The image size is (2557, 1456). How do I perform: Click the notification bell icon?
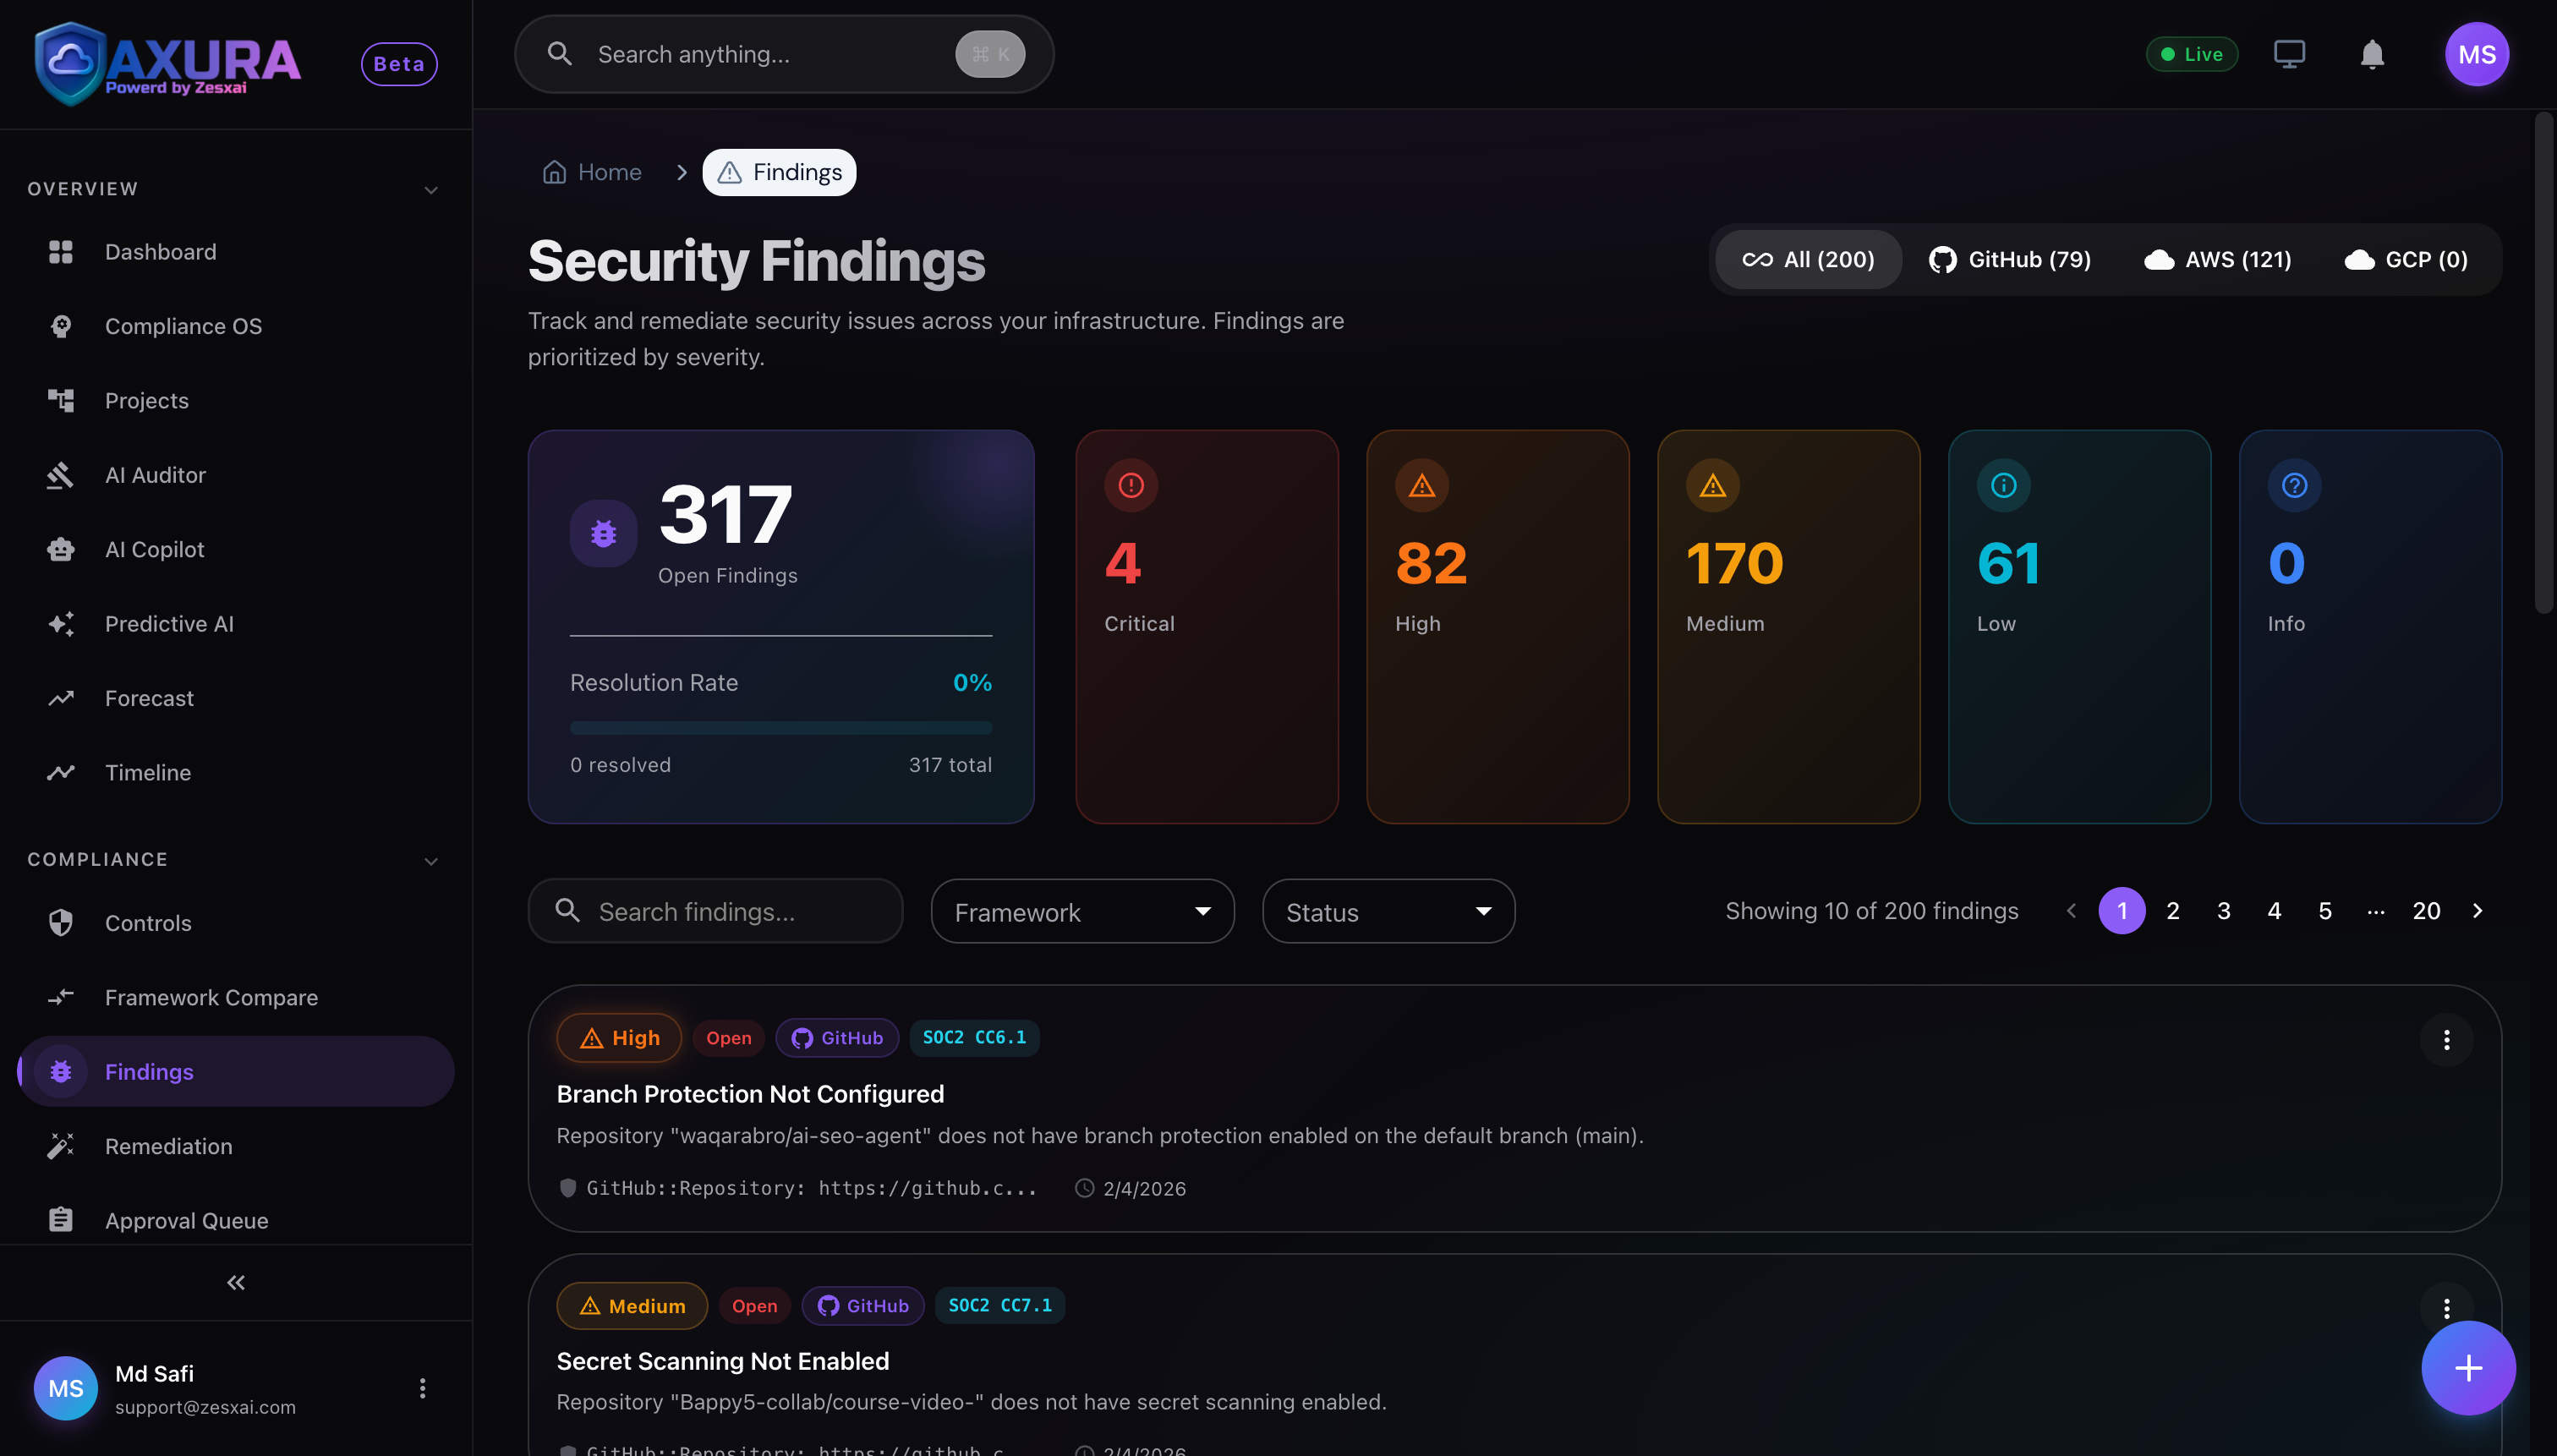(x=2371, y=54)
